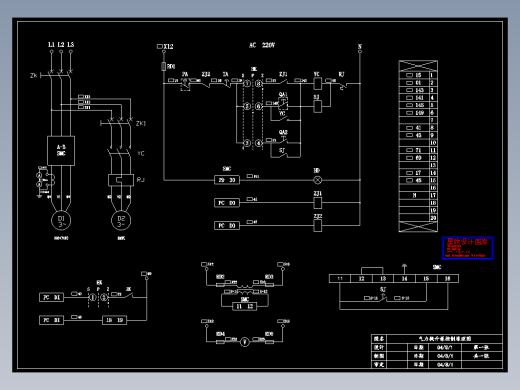The width and height of the screenshot is (520, 390).
Task: Click terminal strip row numbered 1
Action: click(418, 75)
